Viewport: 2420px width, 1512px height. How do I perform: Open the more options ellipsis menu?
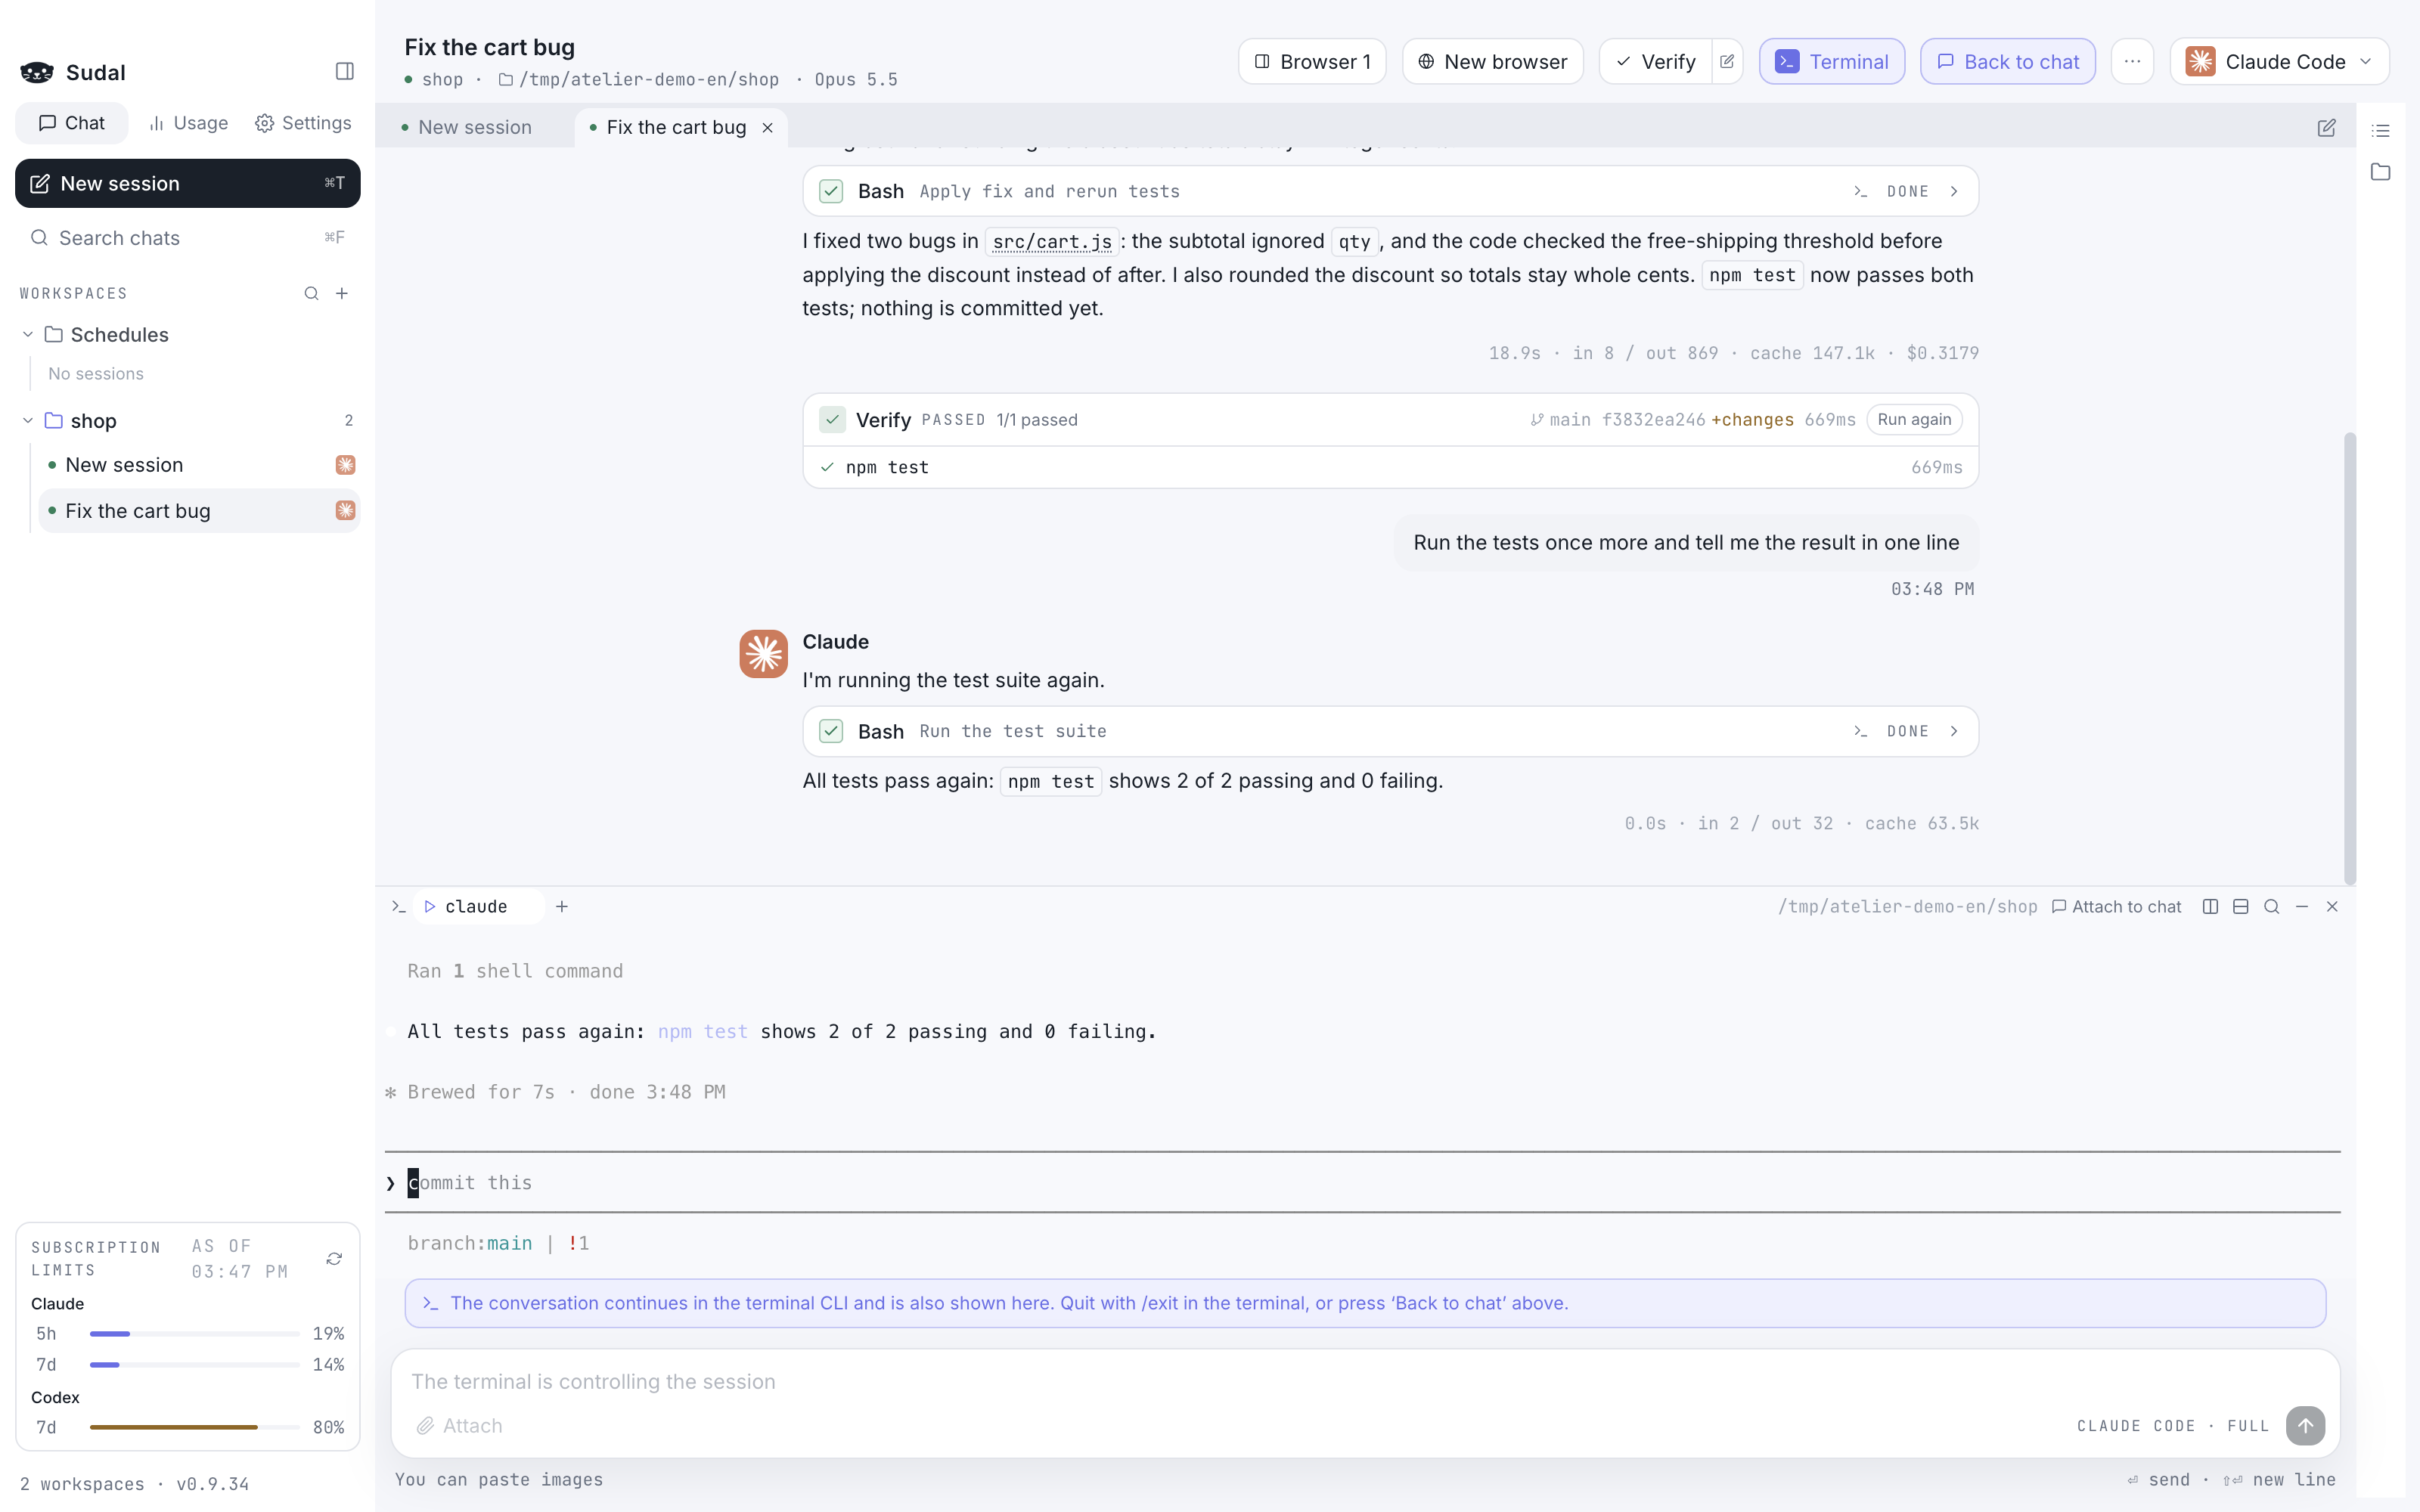pos(2132,61)
